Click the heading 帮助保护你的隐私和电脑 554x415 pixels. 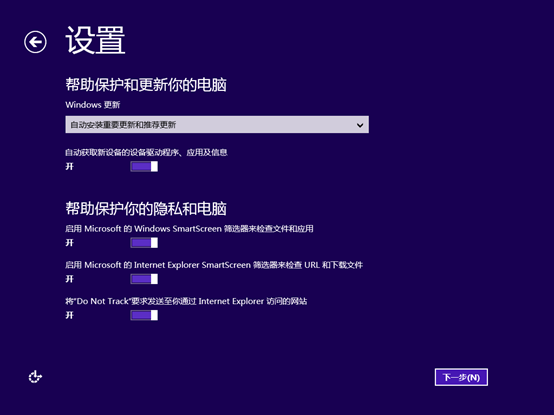tap(146, 208)
